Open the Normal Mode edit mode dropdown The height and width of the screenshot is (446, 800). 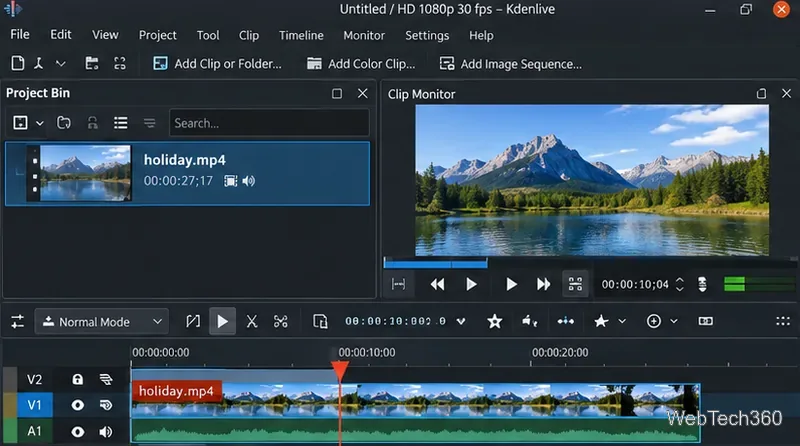point(102,321)
